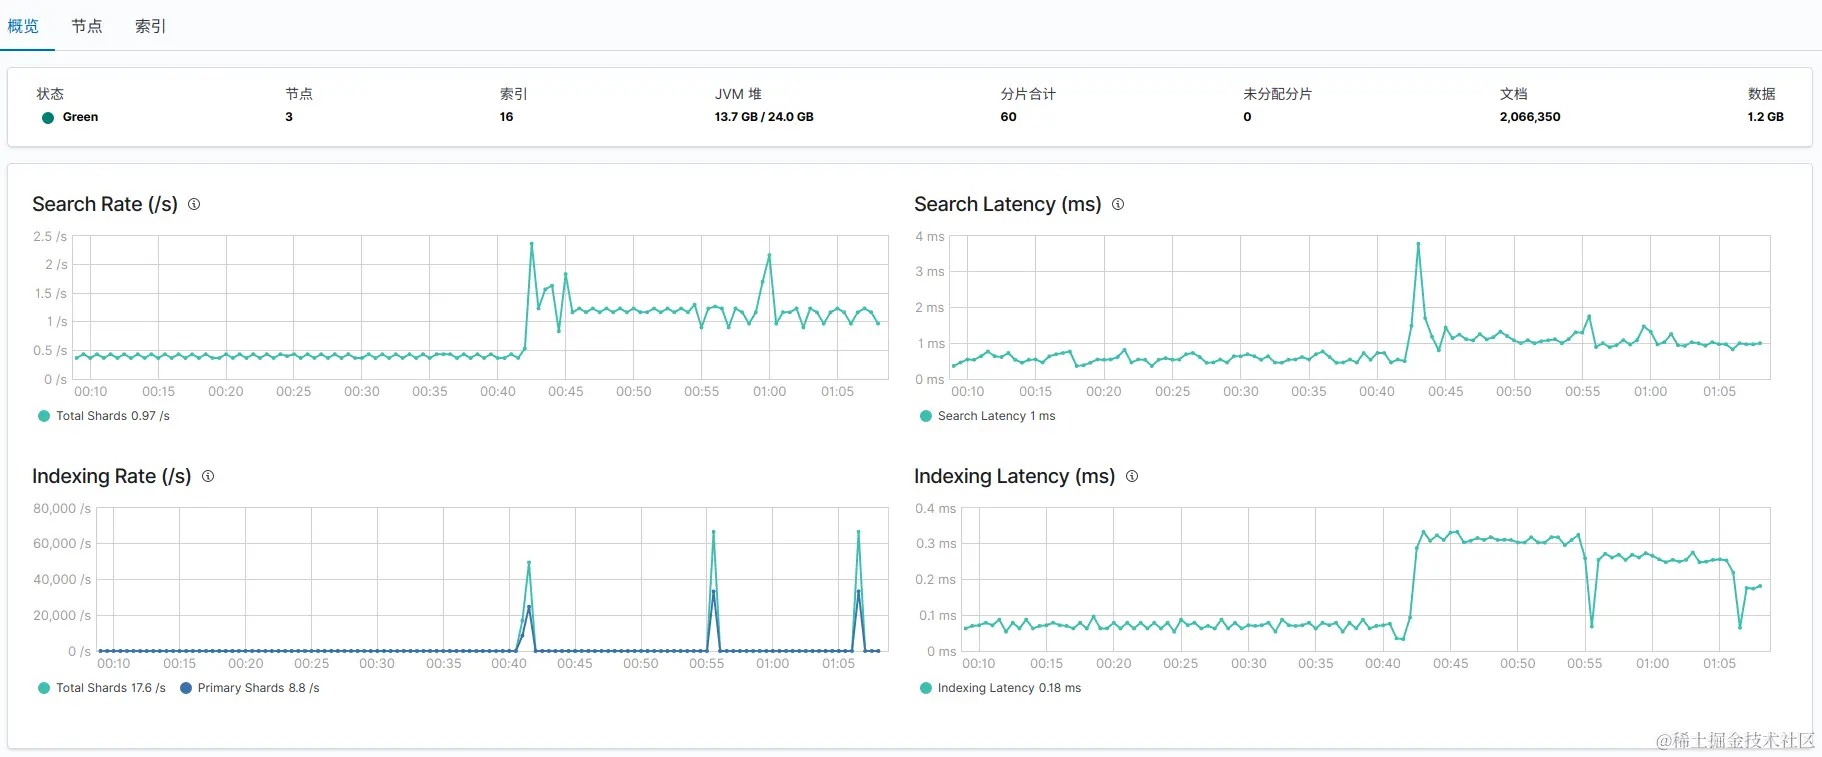The image size is (1822, 757).
Task: Click the green status indicator dot
Action: 48,117
